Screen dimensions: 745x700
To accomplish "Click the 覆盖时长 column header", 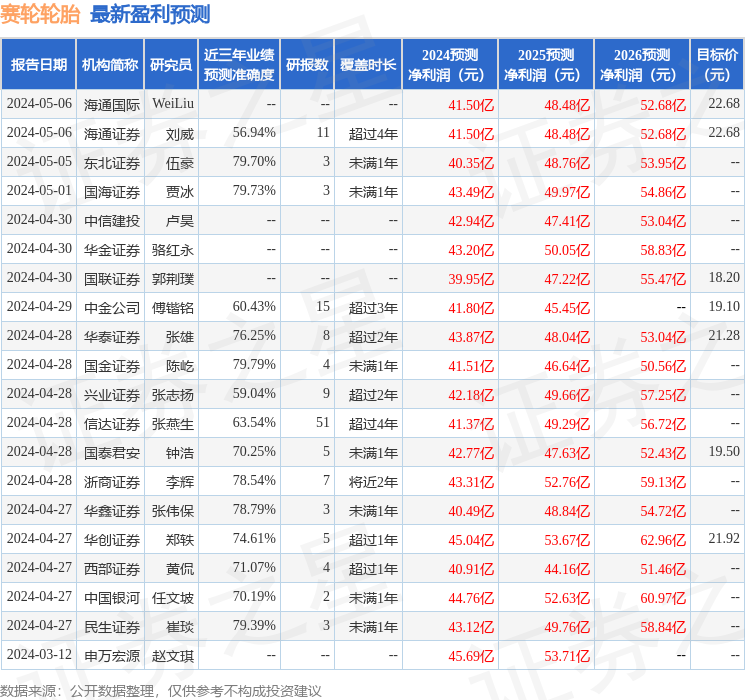I will click(x=368, y=65).
